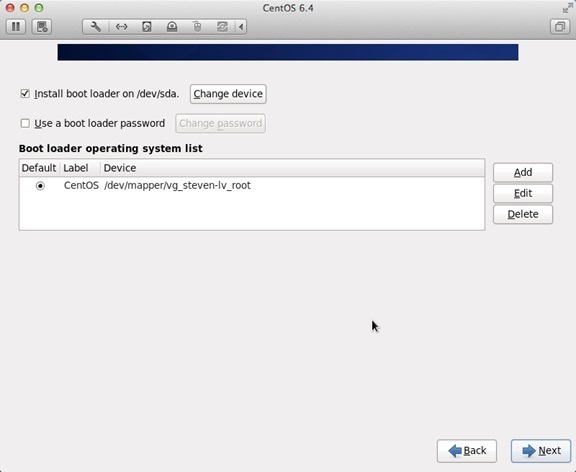Toggle Install boot loader on /dev/sda

click(x=25, y=94)
